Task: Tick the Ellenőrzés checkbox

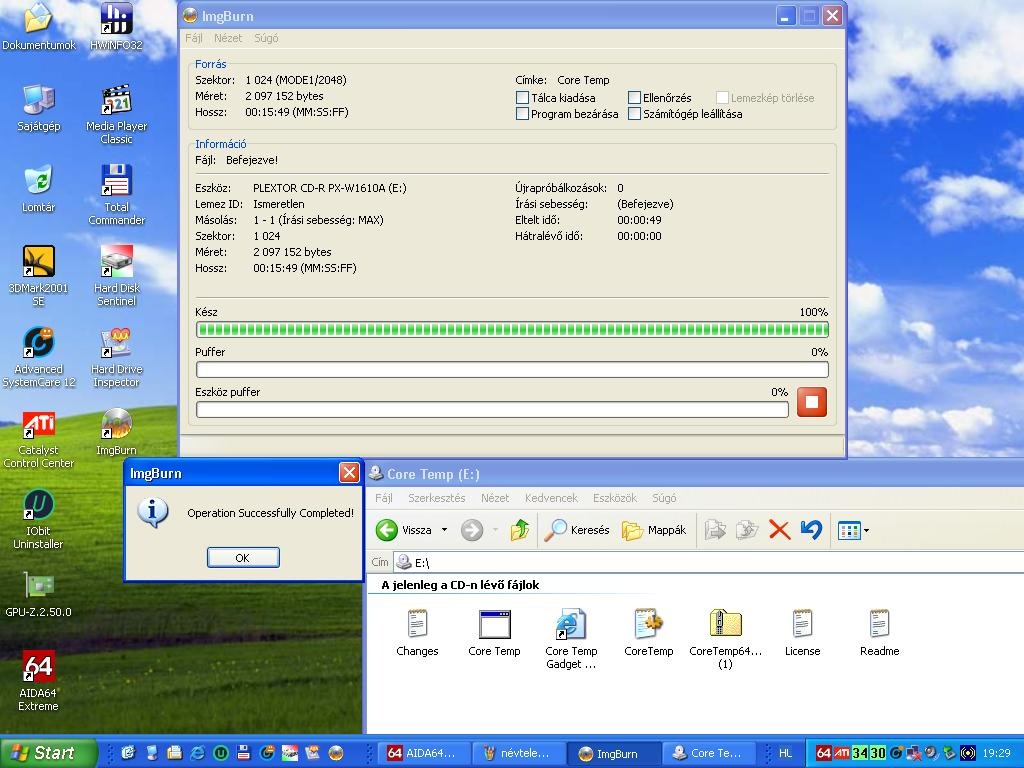Action: point(634,98)
